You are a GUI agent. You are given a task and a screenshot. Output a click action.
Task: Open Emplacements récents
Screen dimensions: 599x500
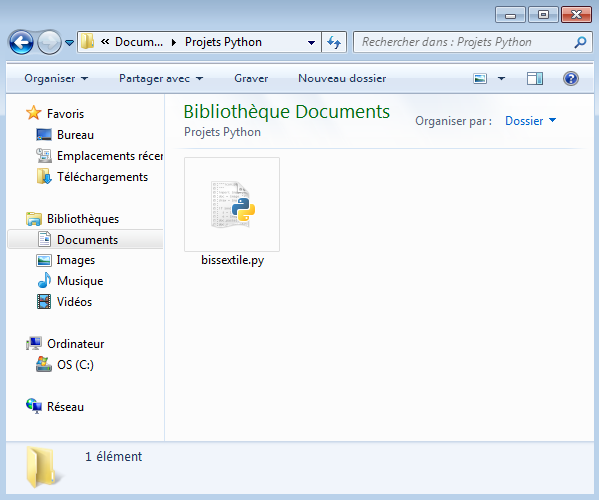pos(110,156)
